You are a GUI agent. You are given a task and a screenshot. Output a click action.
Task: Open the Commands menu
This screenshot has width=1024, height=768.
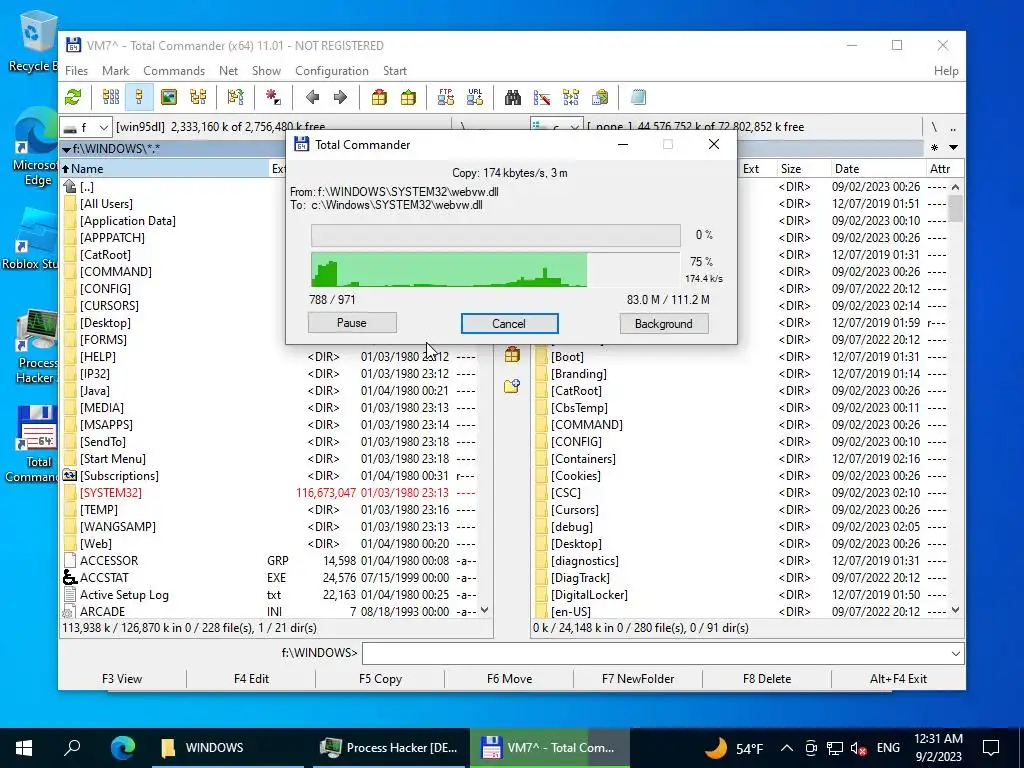click(174, 71)
